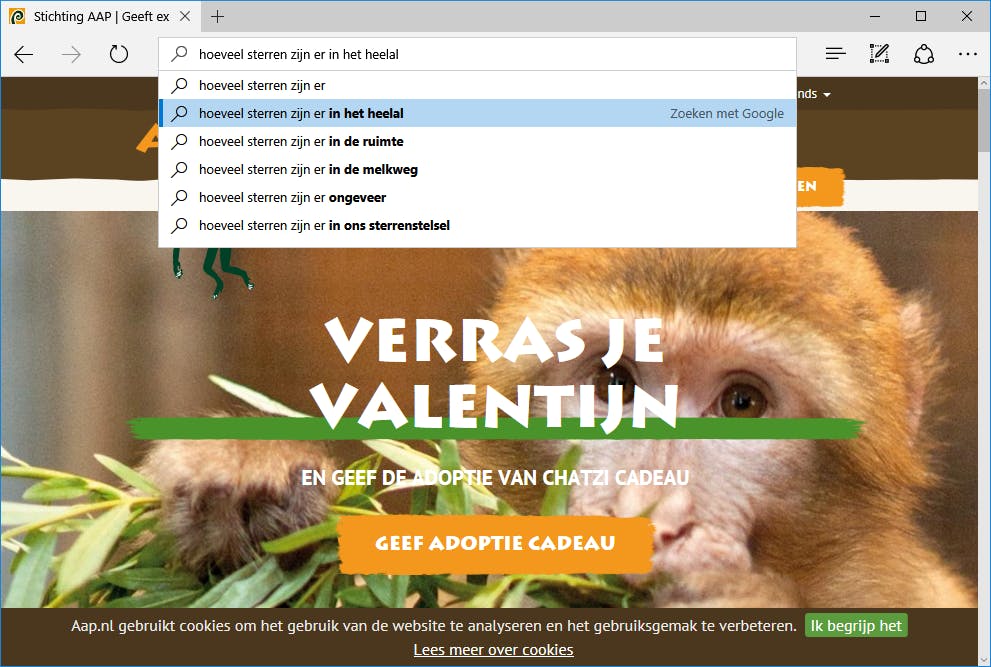Choose suggestion ending 'ongeveer'
Screen dimensions: 991x667
(477, 197)
